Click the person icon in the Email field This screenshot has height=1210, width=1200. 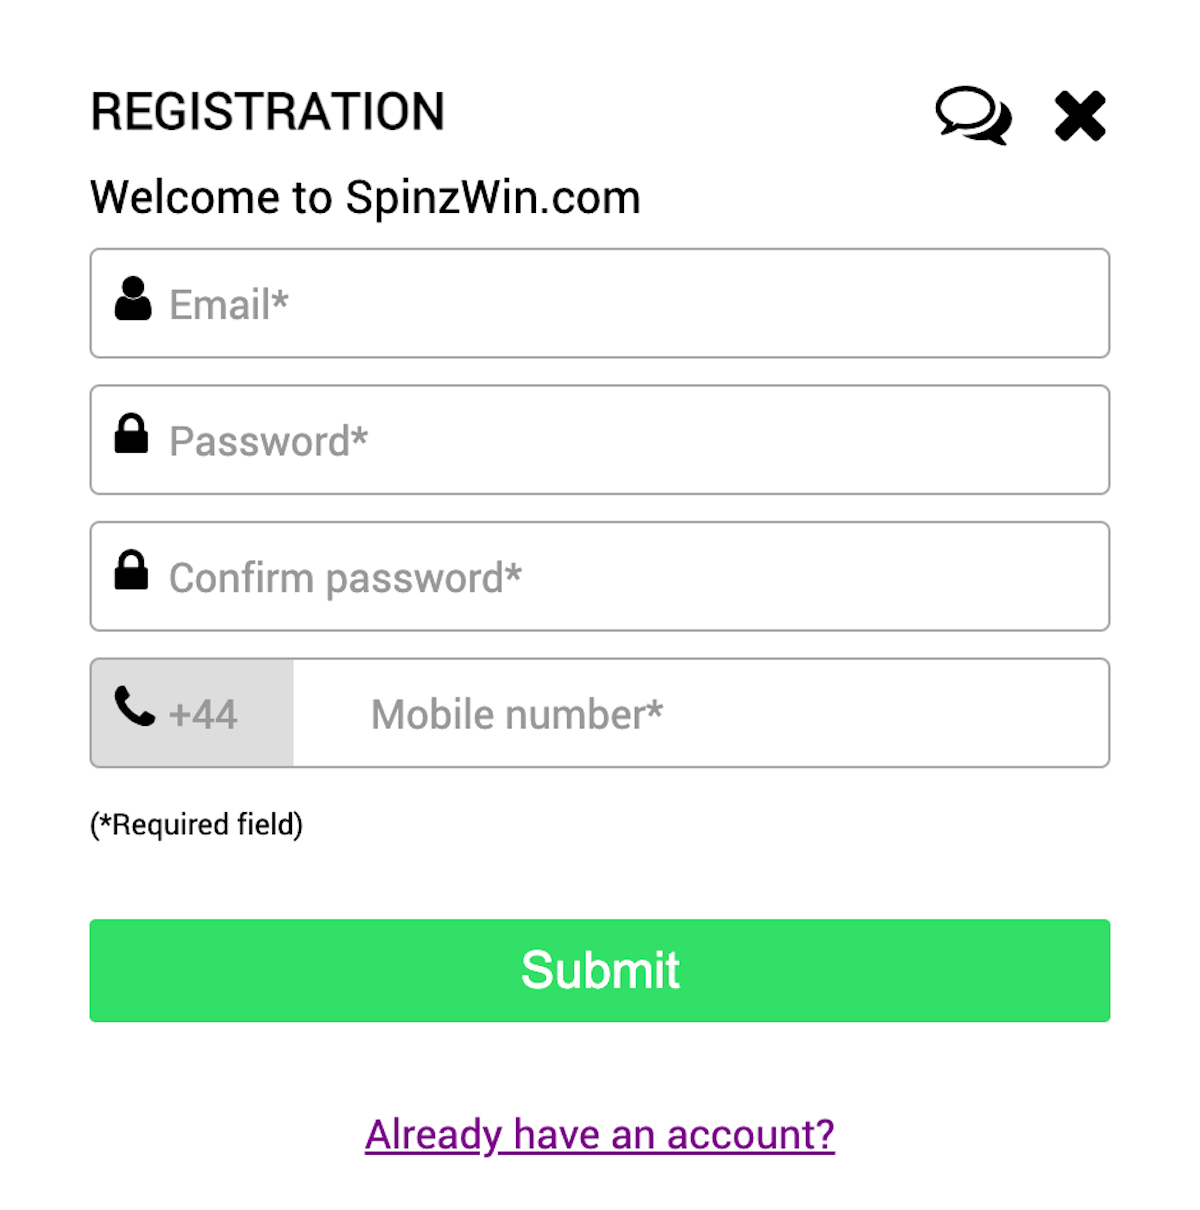point(133,297)
